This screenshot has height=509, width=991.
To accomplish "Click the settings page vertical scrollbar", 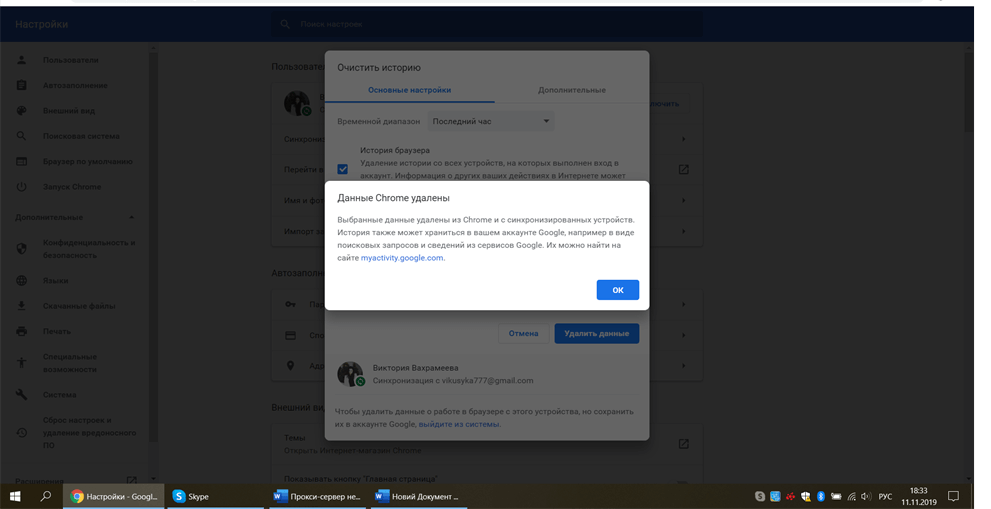I will [970, 92].
